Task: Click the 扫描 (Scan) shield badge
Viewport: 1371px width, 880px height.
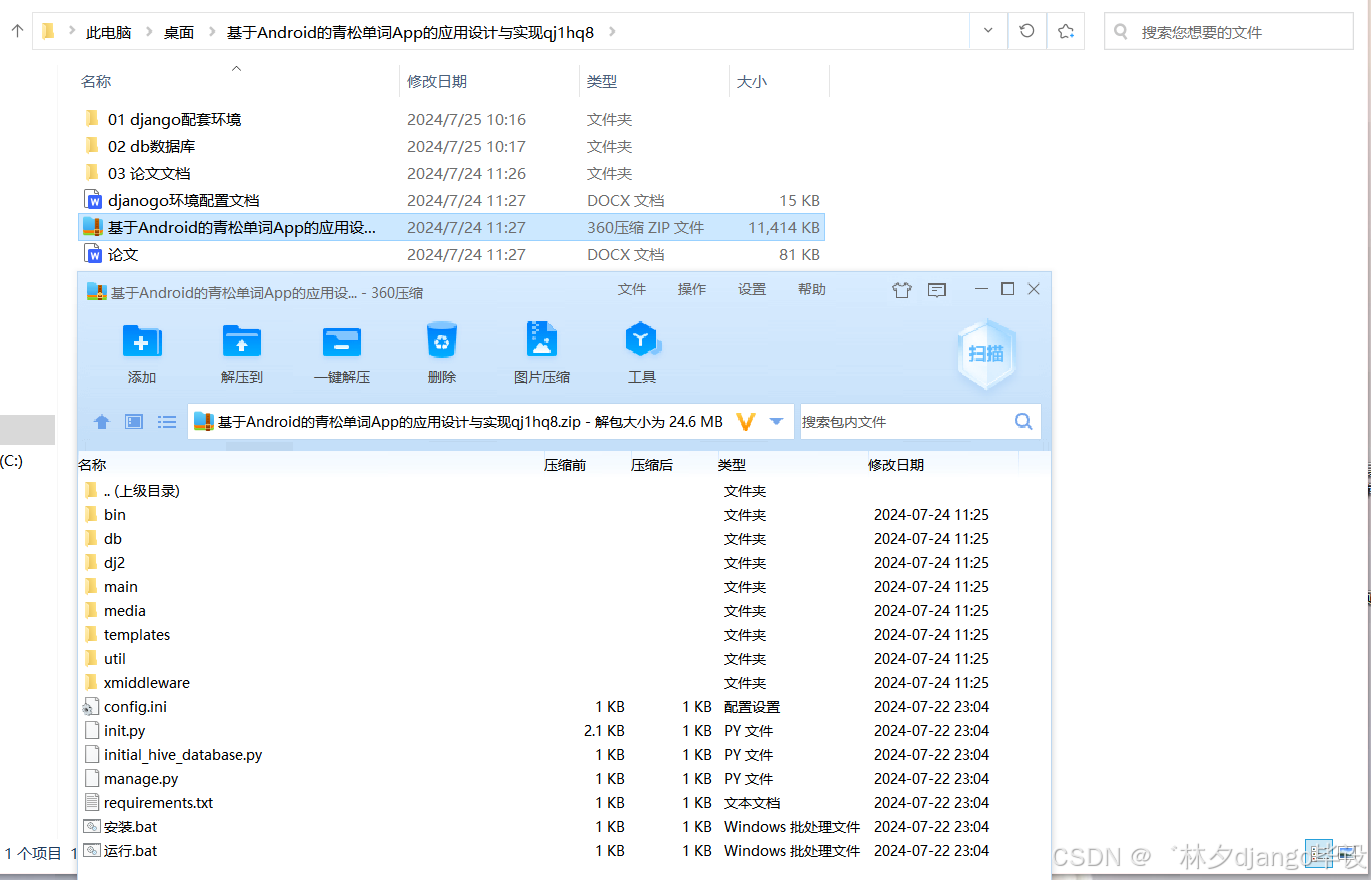Action: 986,353
